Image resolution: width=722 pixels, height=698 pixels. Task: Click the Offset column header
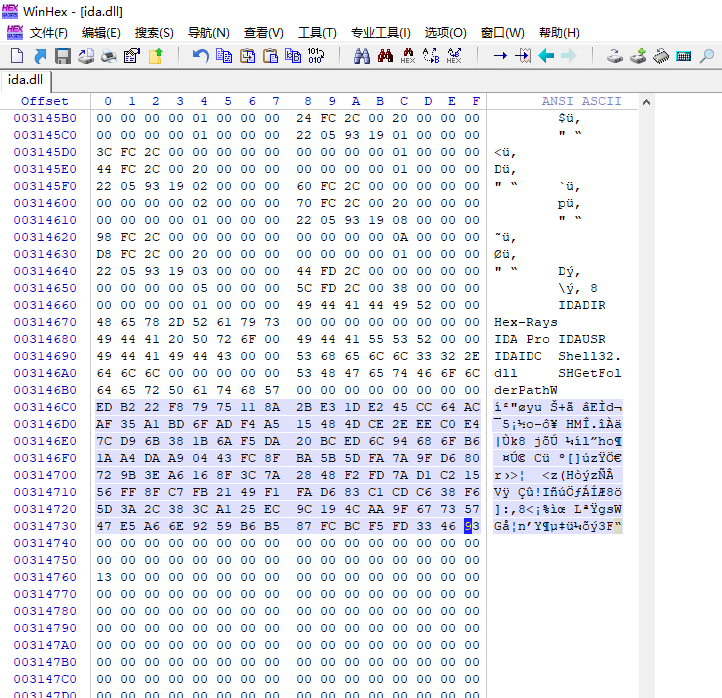45,101
